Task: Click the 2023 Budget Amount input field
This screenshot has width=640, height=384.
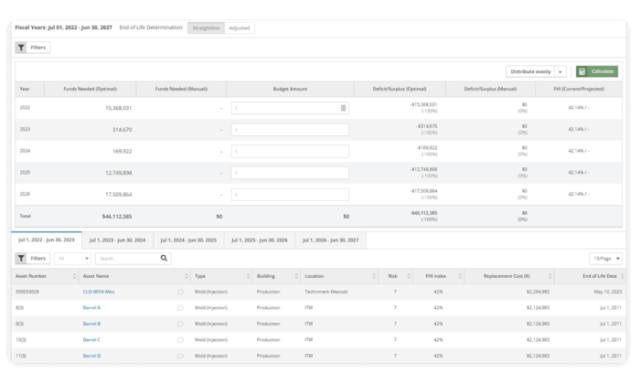Action: click(x=290, y=130)
